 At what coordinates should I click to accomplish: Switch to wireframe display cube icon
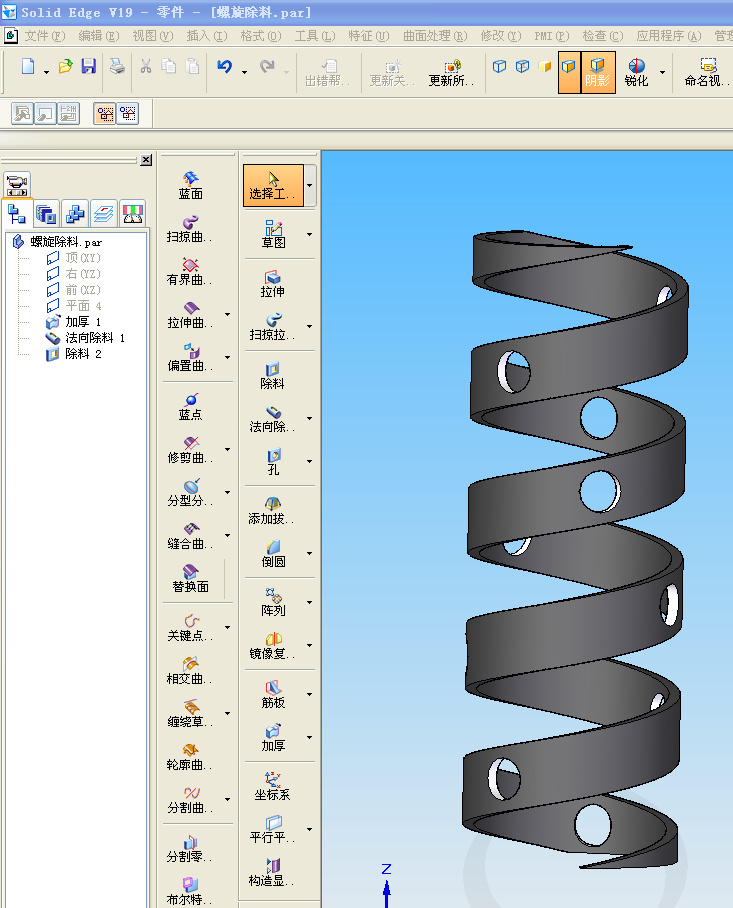pos(499,66)
